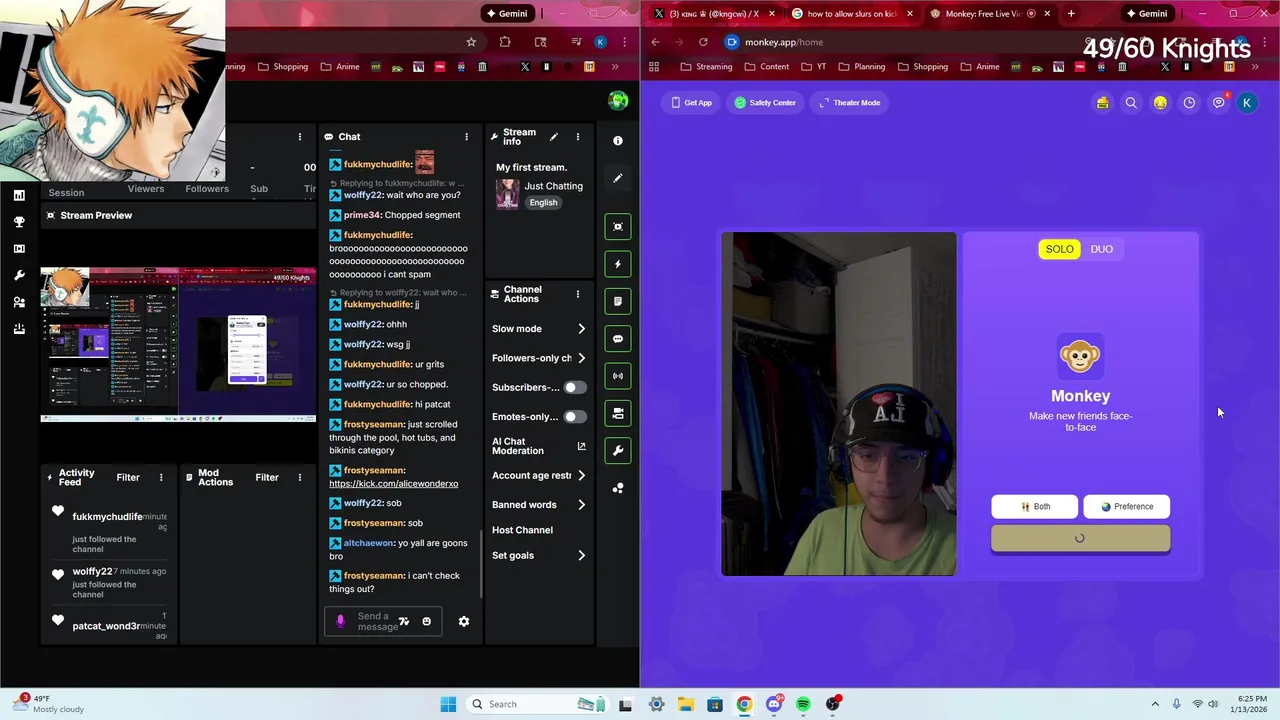This screenshot has width=1280, height=720.
Task: Select SOLO mode in Monkey
Action: (1059, 249)
